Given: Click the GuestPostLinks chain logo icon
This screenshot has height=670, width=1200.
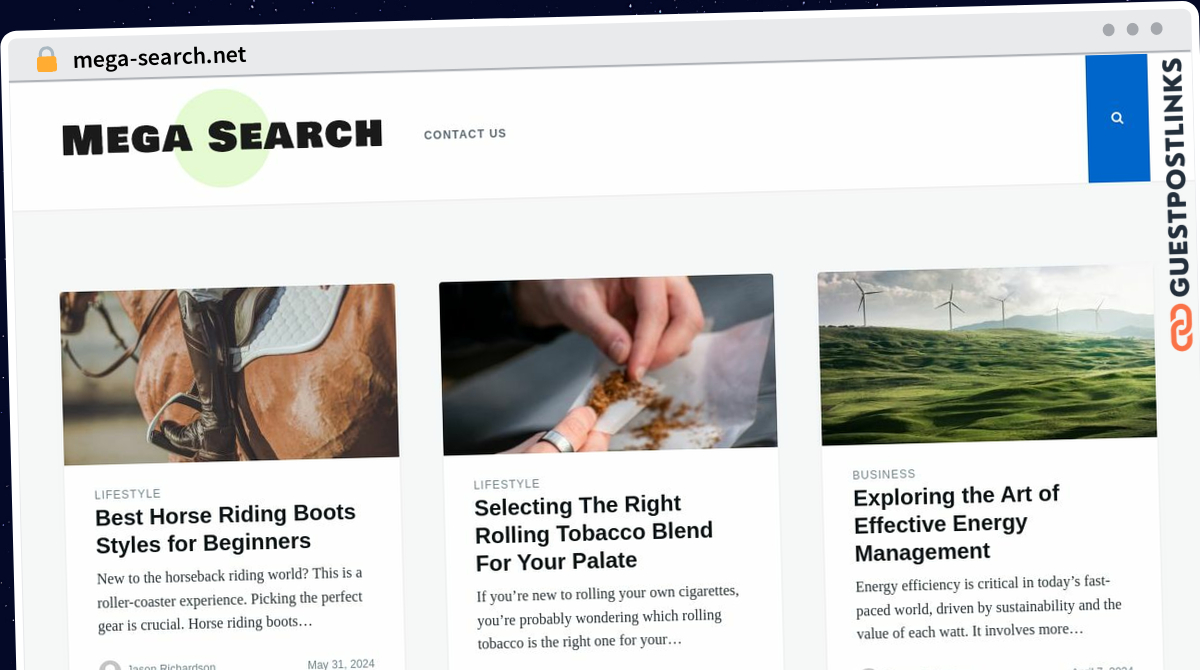Looking at the screenshot, I should click(x=1182, y=328).
